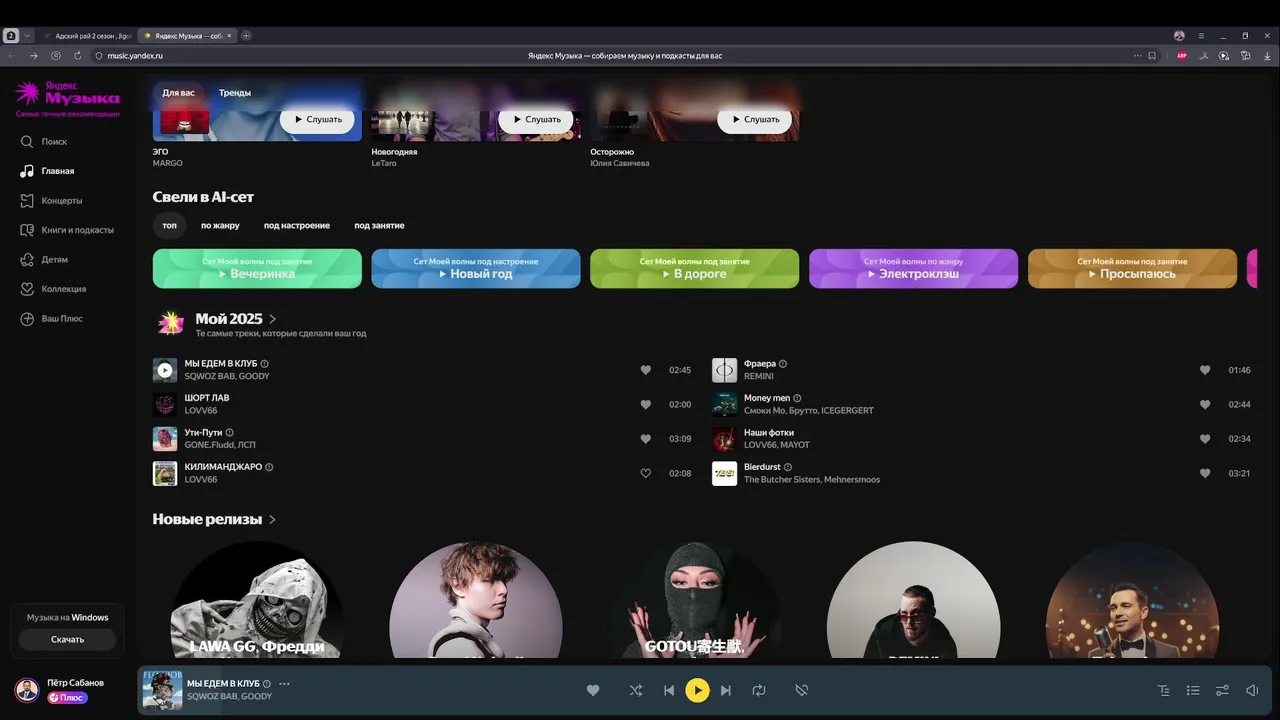The height and width of the screenshot is (720, 1280).
Task: Open a new browser tab
Action: pos(247,35)
